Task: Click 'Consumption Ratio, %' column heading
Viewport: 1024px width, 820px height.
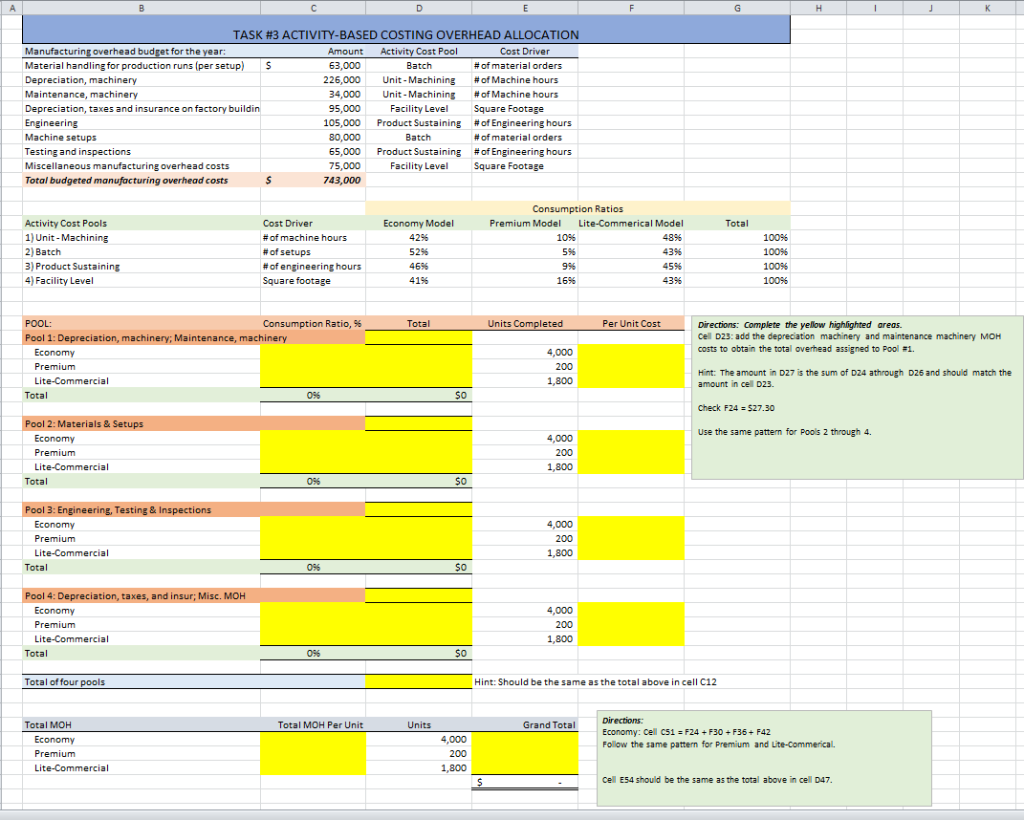Action: point(313,324)
